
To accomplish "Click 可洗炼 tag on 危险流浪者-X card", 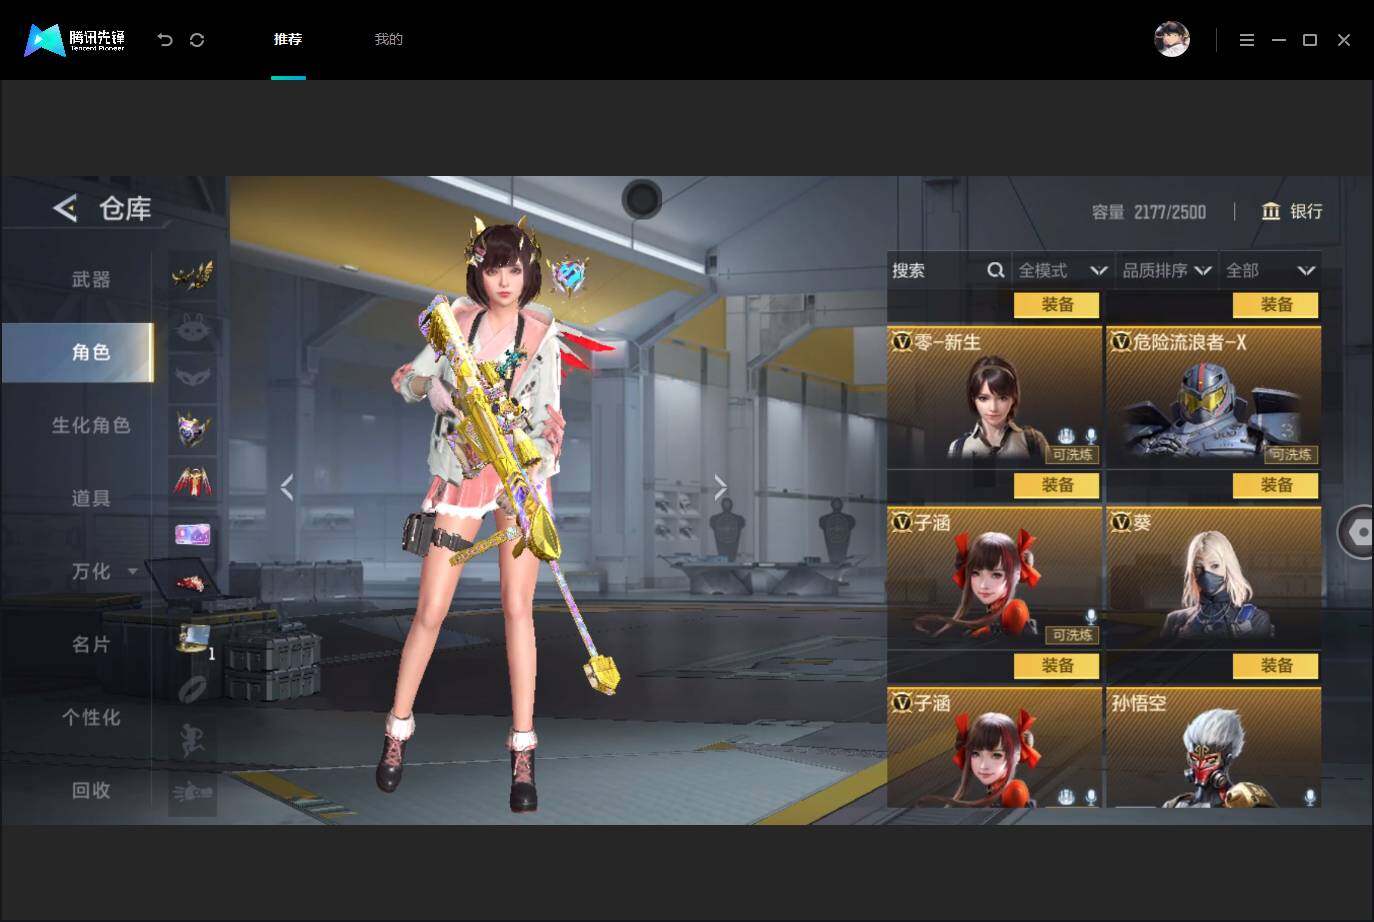I will tap(1290, 455).
